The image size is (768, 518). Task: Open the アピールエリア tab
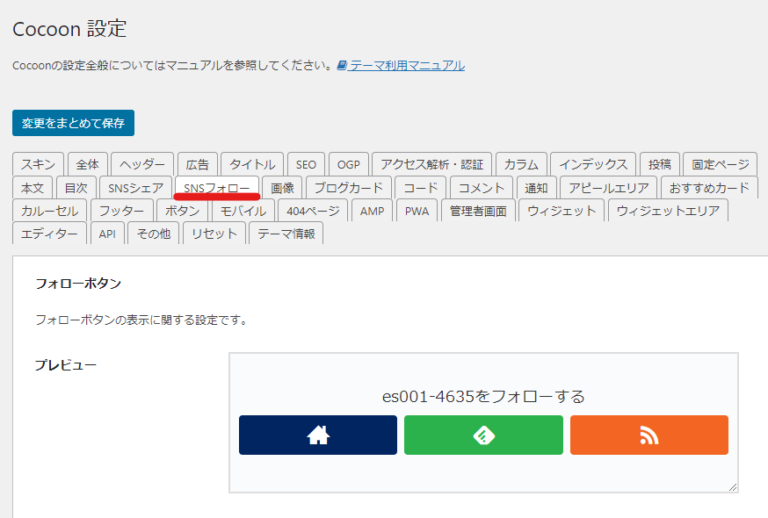(608, 187)
